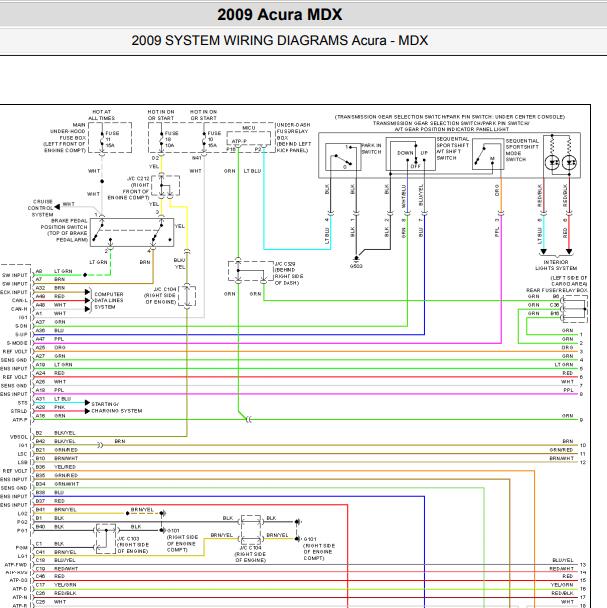Click the 'MAIN UNDER-HOOD FUSE BOX' label
The image size is (607, 608).
click(64, 138)
